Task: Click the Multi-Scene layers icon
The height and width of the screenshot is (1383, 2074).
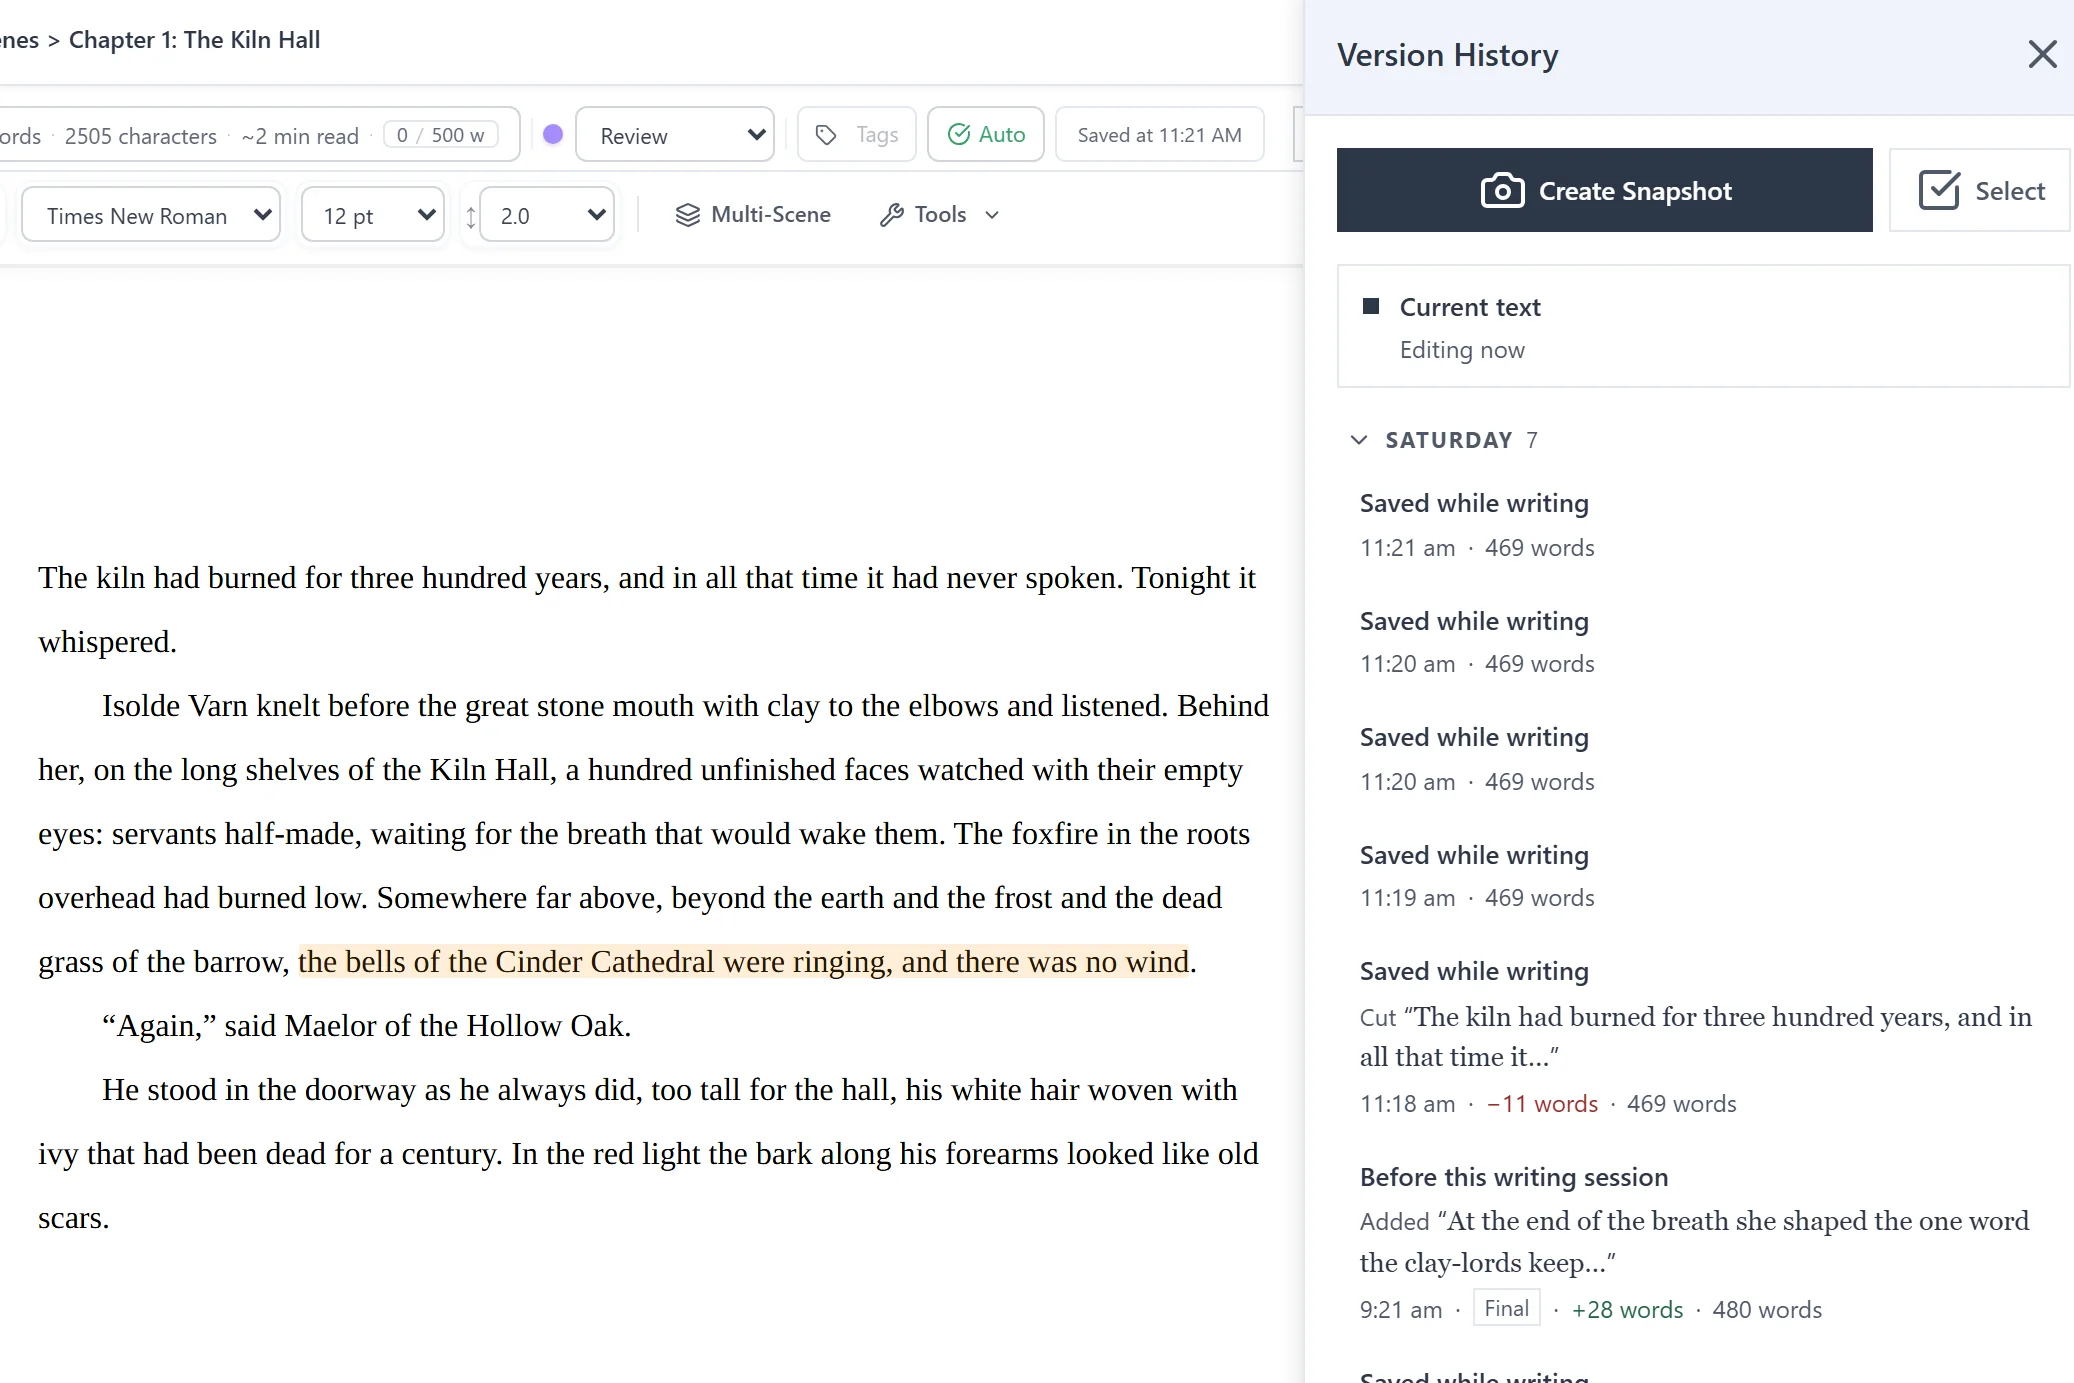Action: 687,215
